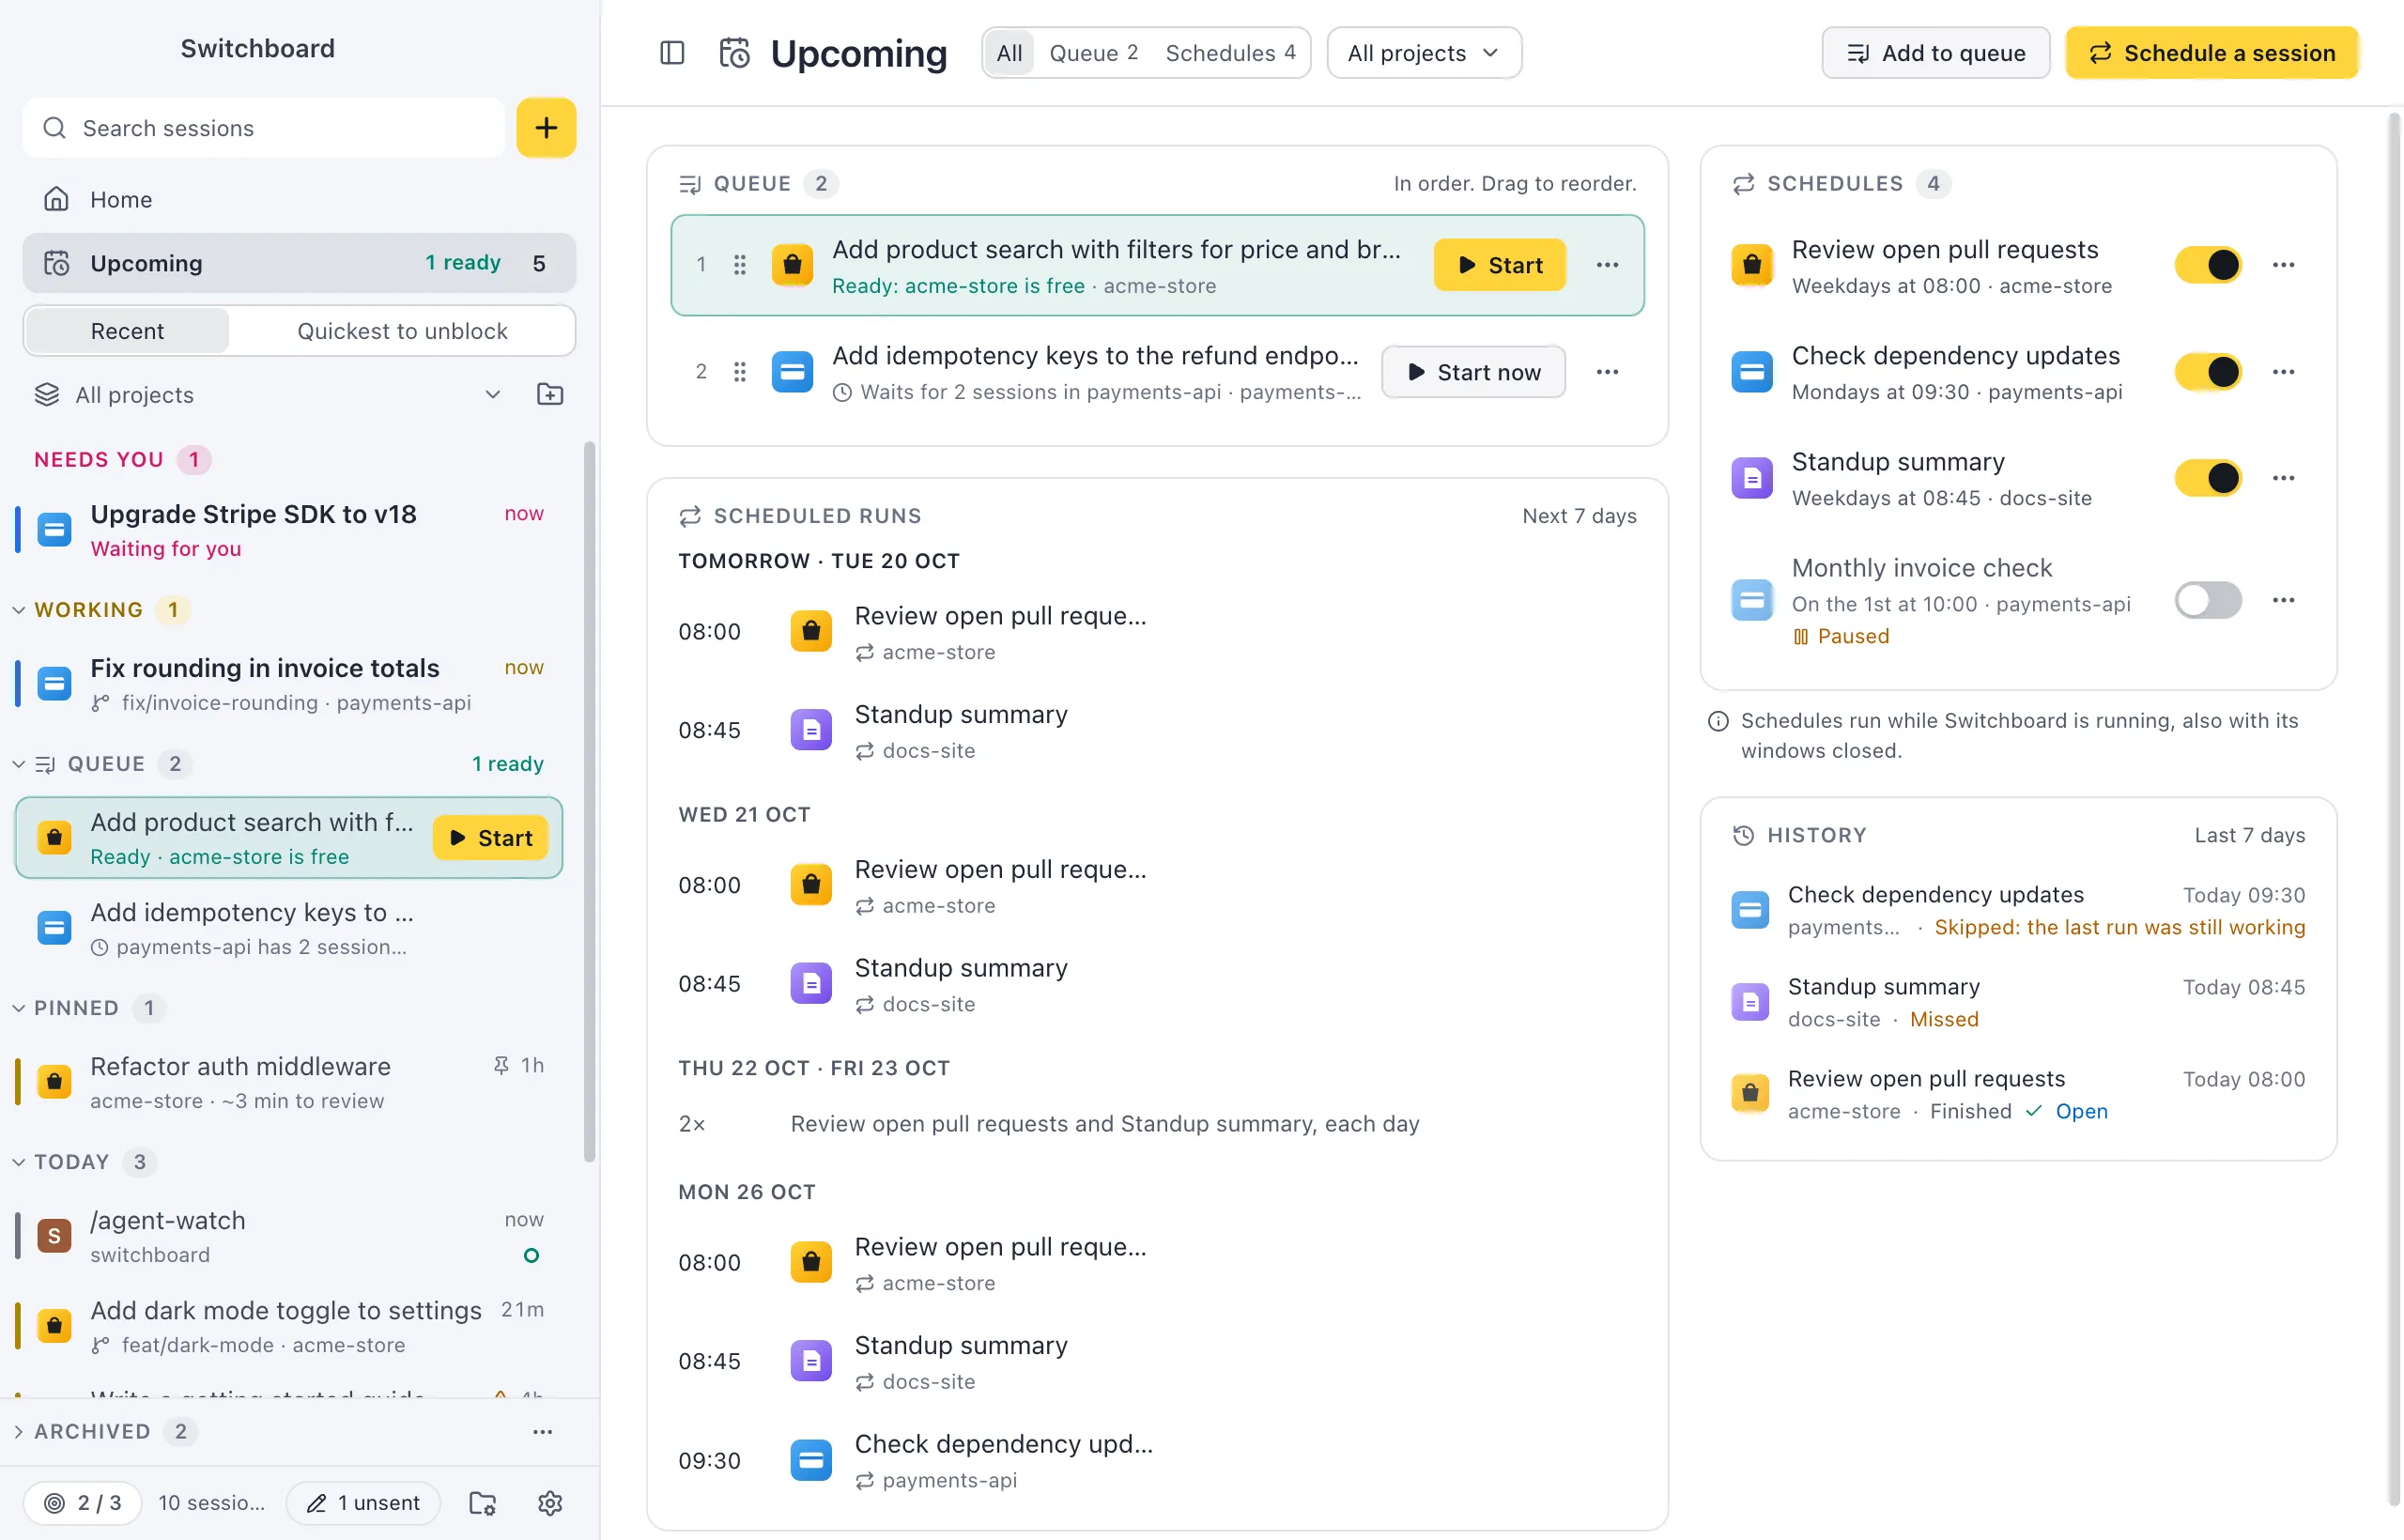Image resolution: width=2404 pixels, height=1540 pixels.
Task: Open more options for the first queue item
Action: coord(1607,265)
